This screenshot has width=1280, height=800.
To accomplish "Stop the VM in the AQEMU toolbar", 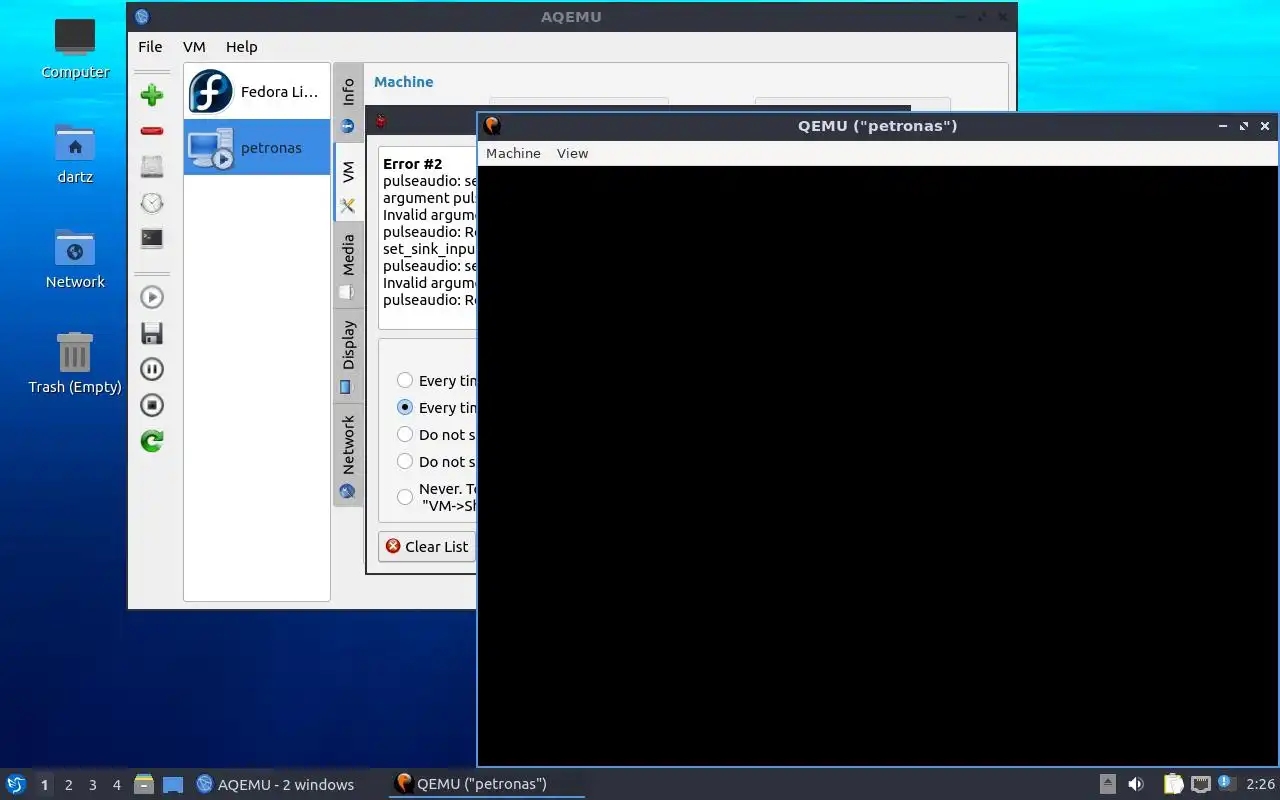I will coord(152,405).
